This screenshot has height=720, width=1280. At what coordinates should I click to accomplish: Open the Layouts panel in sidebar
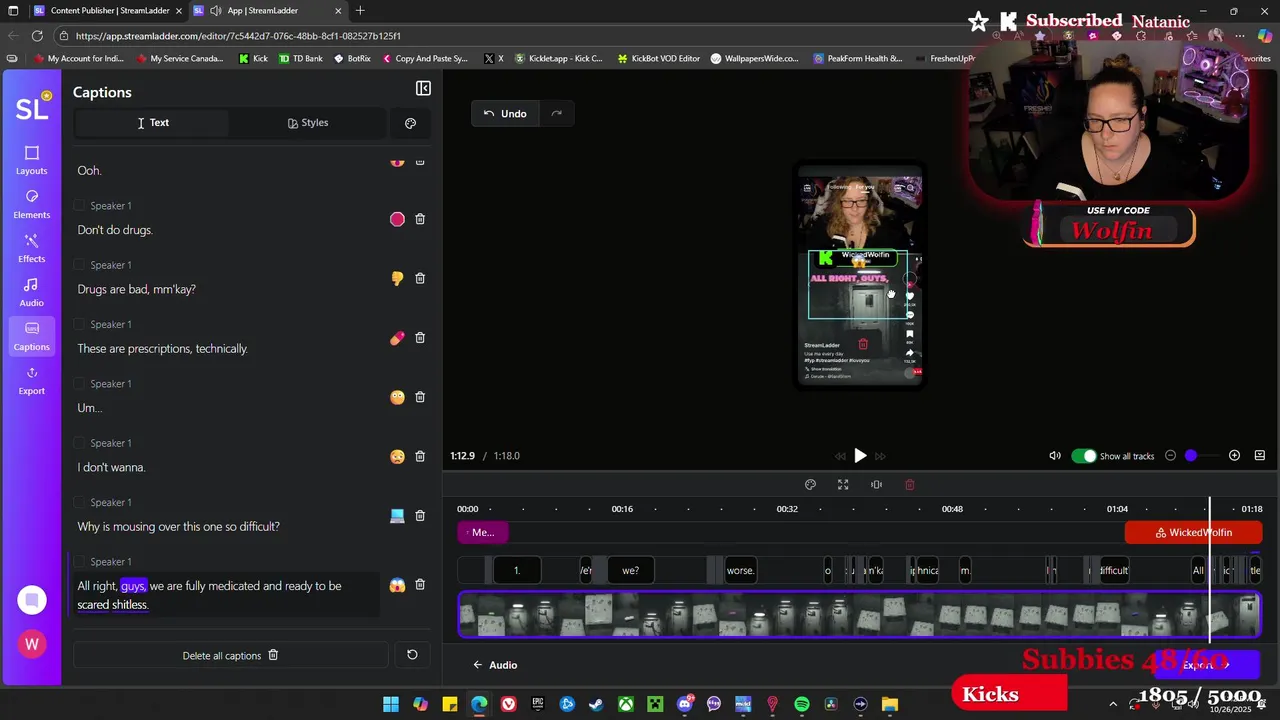pos(31,160)
